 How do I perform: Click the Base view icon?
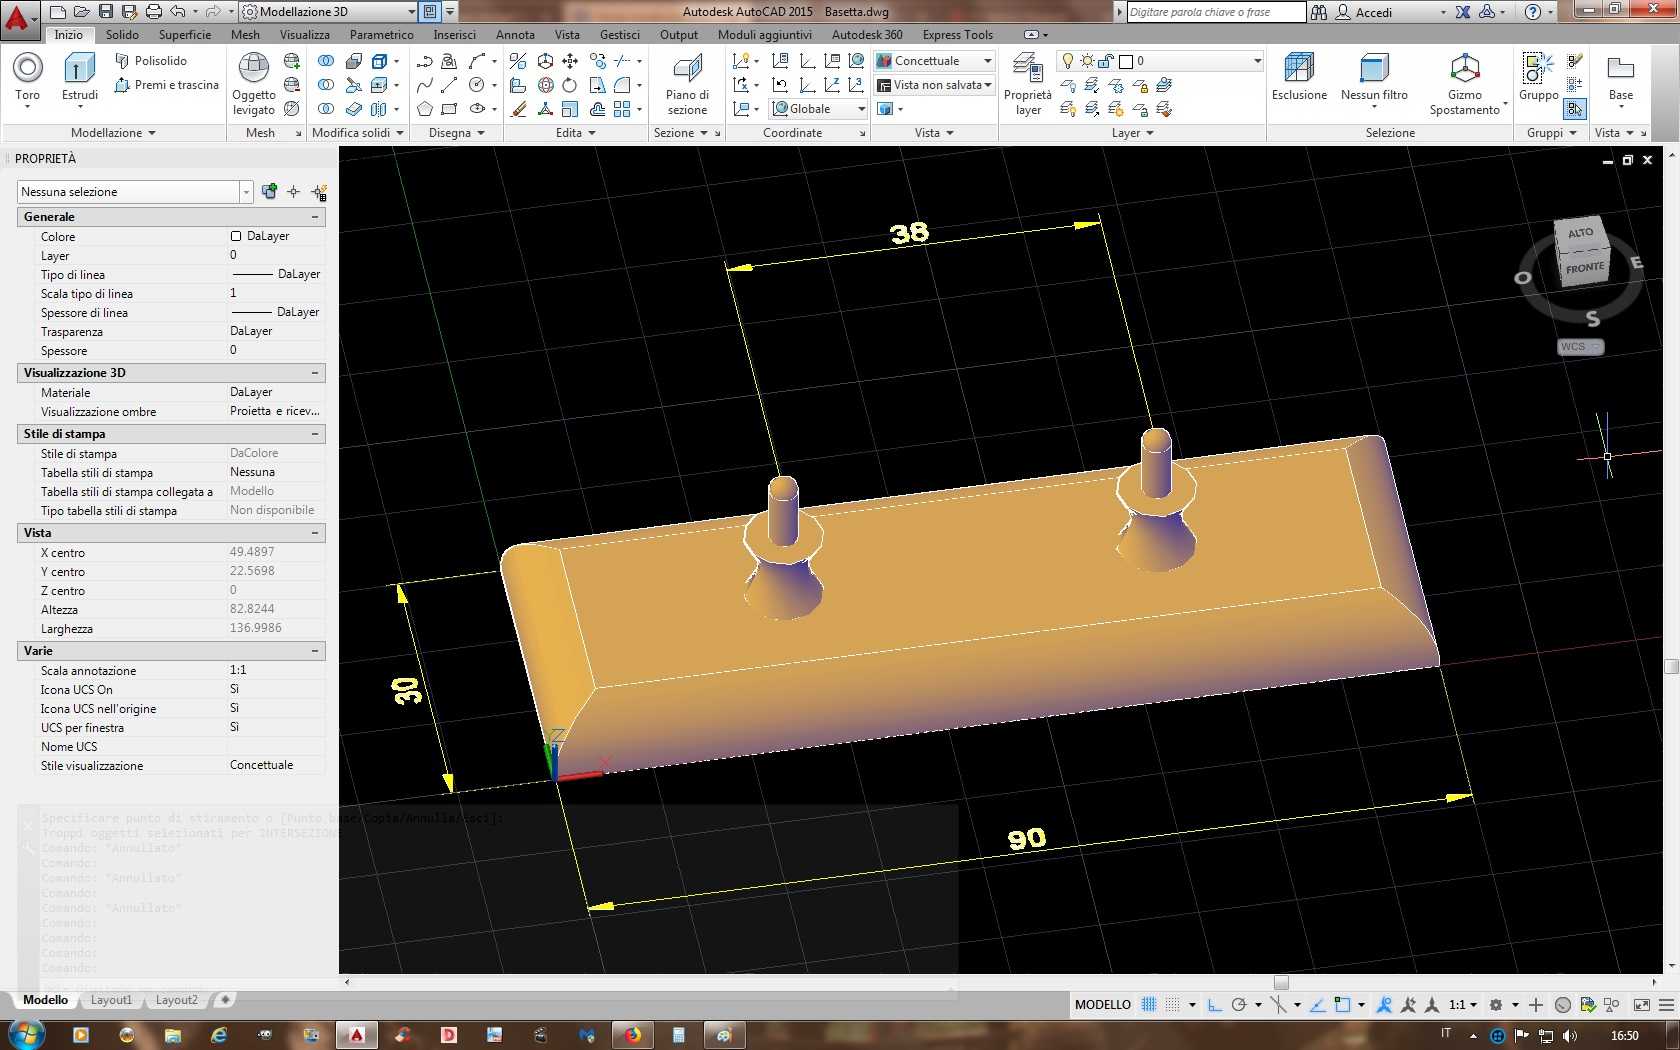[1621, 68]
